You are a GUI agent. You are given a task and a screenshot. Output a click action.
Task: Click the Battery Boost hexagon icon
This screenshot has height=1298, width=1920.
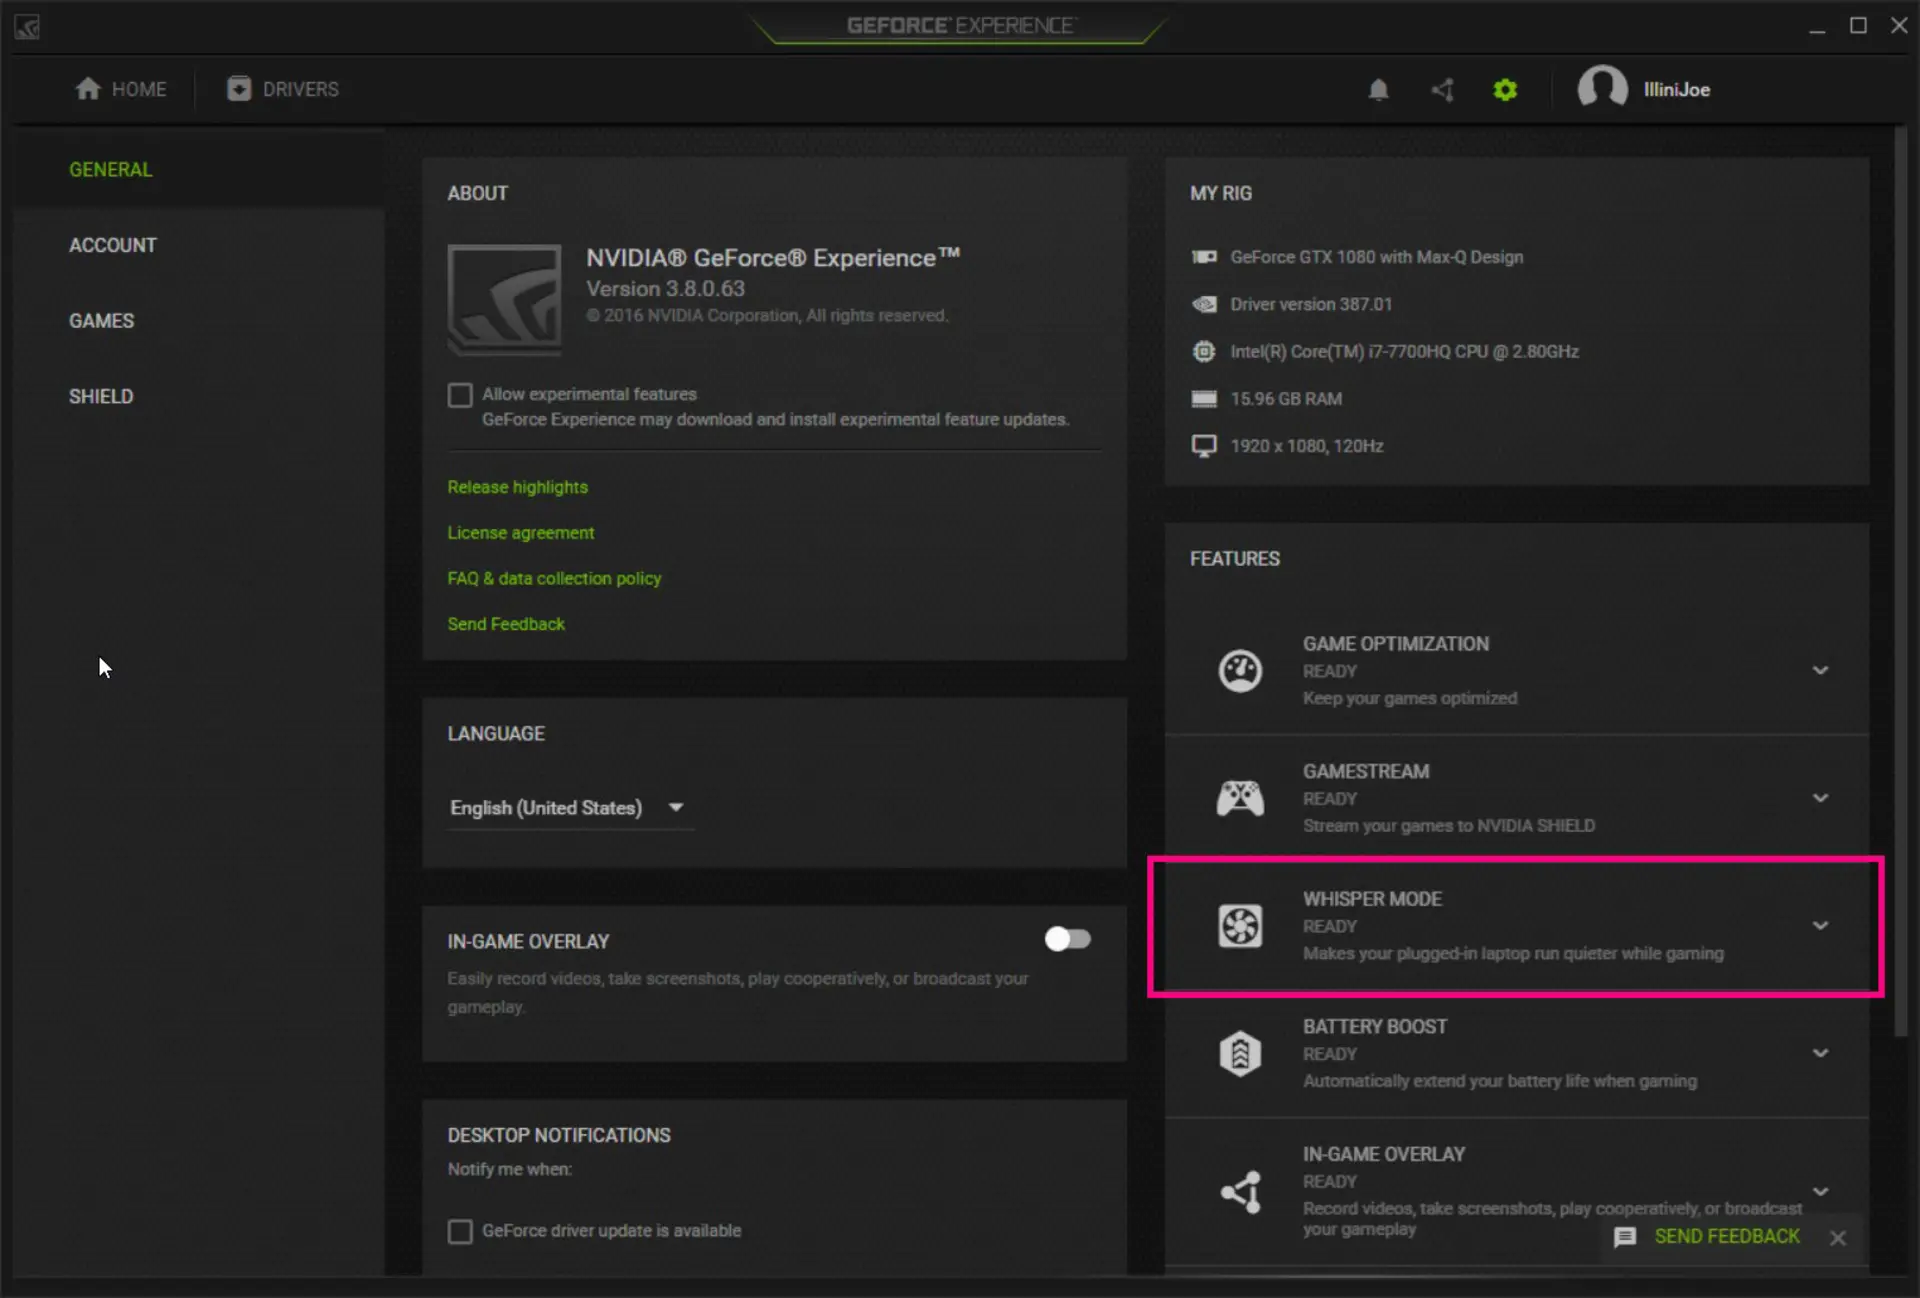click(1240, 1053)
